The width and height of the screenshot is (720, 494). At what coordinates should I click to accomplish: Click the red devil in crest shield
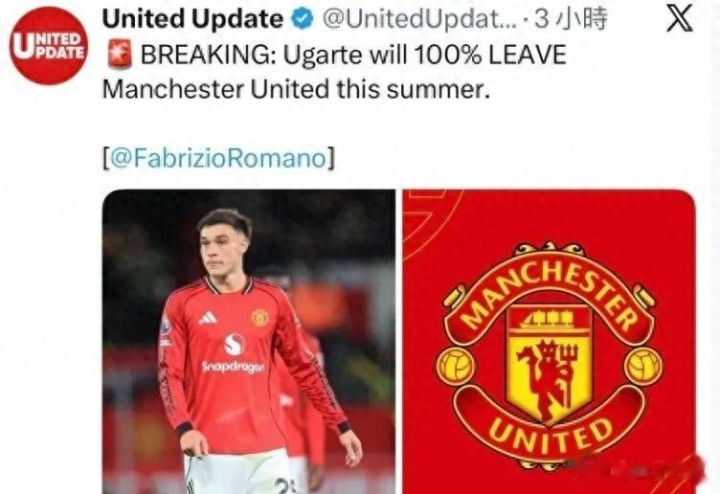[549, 379]
